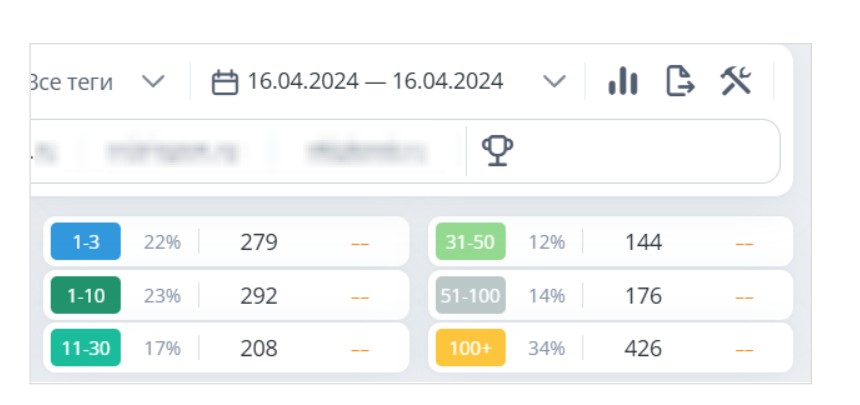Image resolution: width=860 pixels, height=405 pixels.
Task: Select the middle blurred domain tab
Action: pyautogui.click(x=173, y=151)
